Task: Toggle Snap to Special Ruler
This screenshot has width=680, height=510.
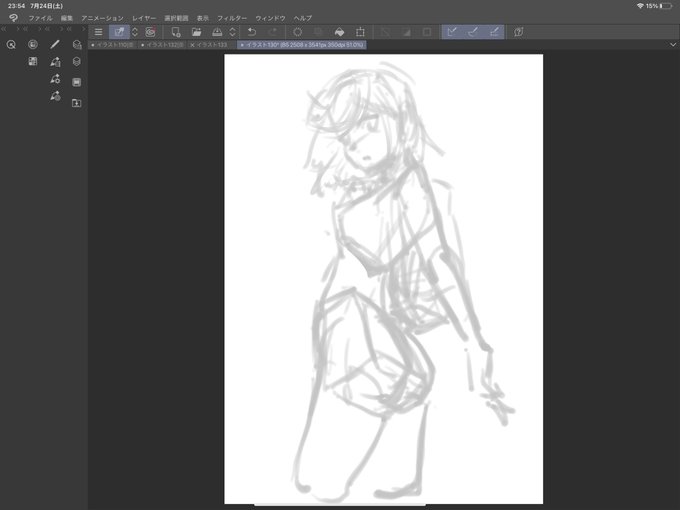Action: coord(473,32)
